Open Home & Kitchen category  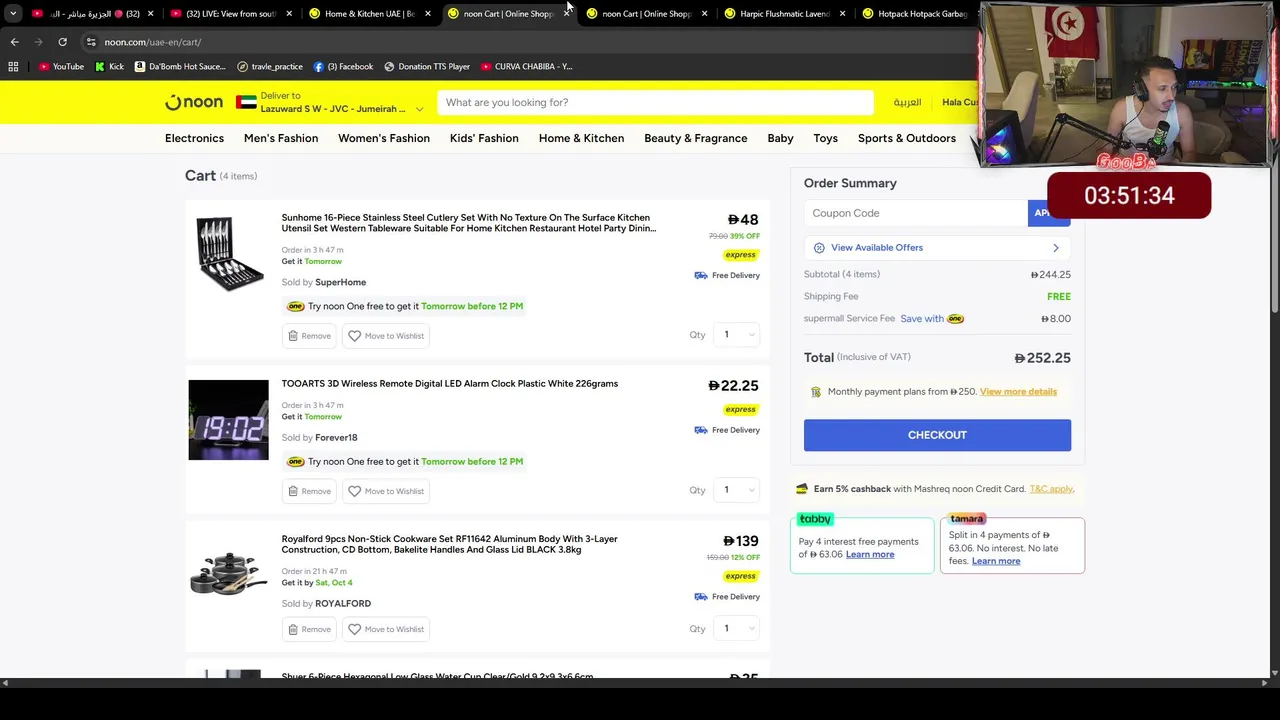(x=581, y=138)
